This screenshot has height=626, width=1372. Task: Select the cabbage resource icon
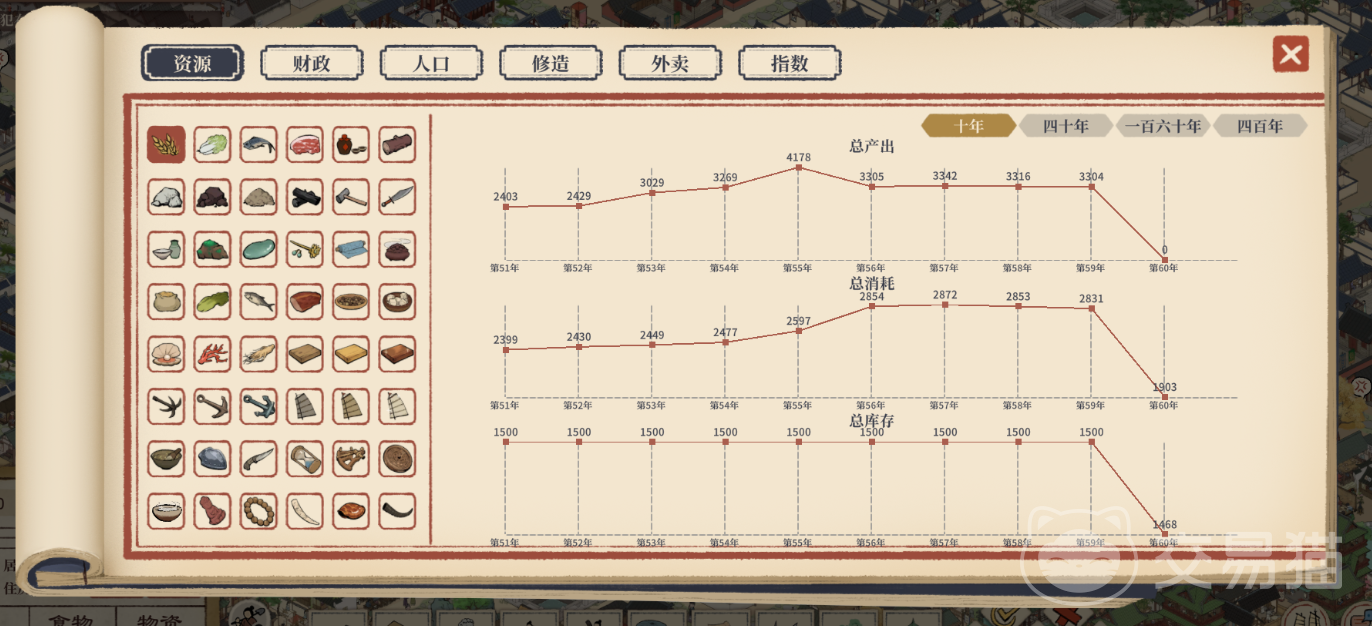(x=212, y=145)
